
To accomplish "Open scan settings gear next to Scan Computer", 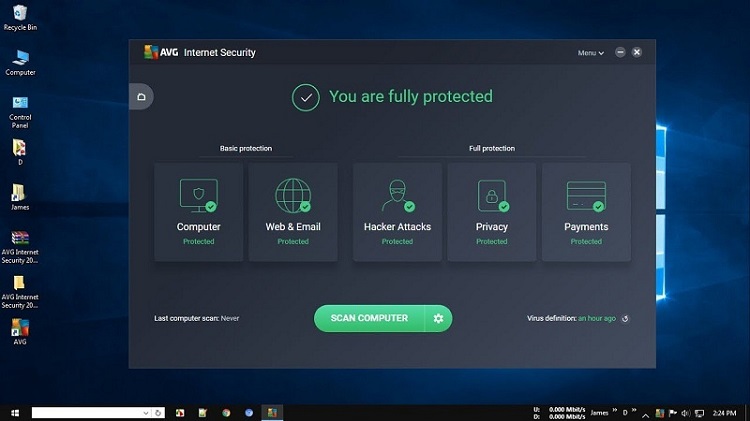I will click(438, 318).
